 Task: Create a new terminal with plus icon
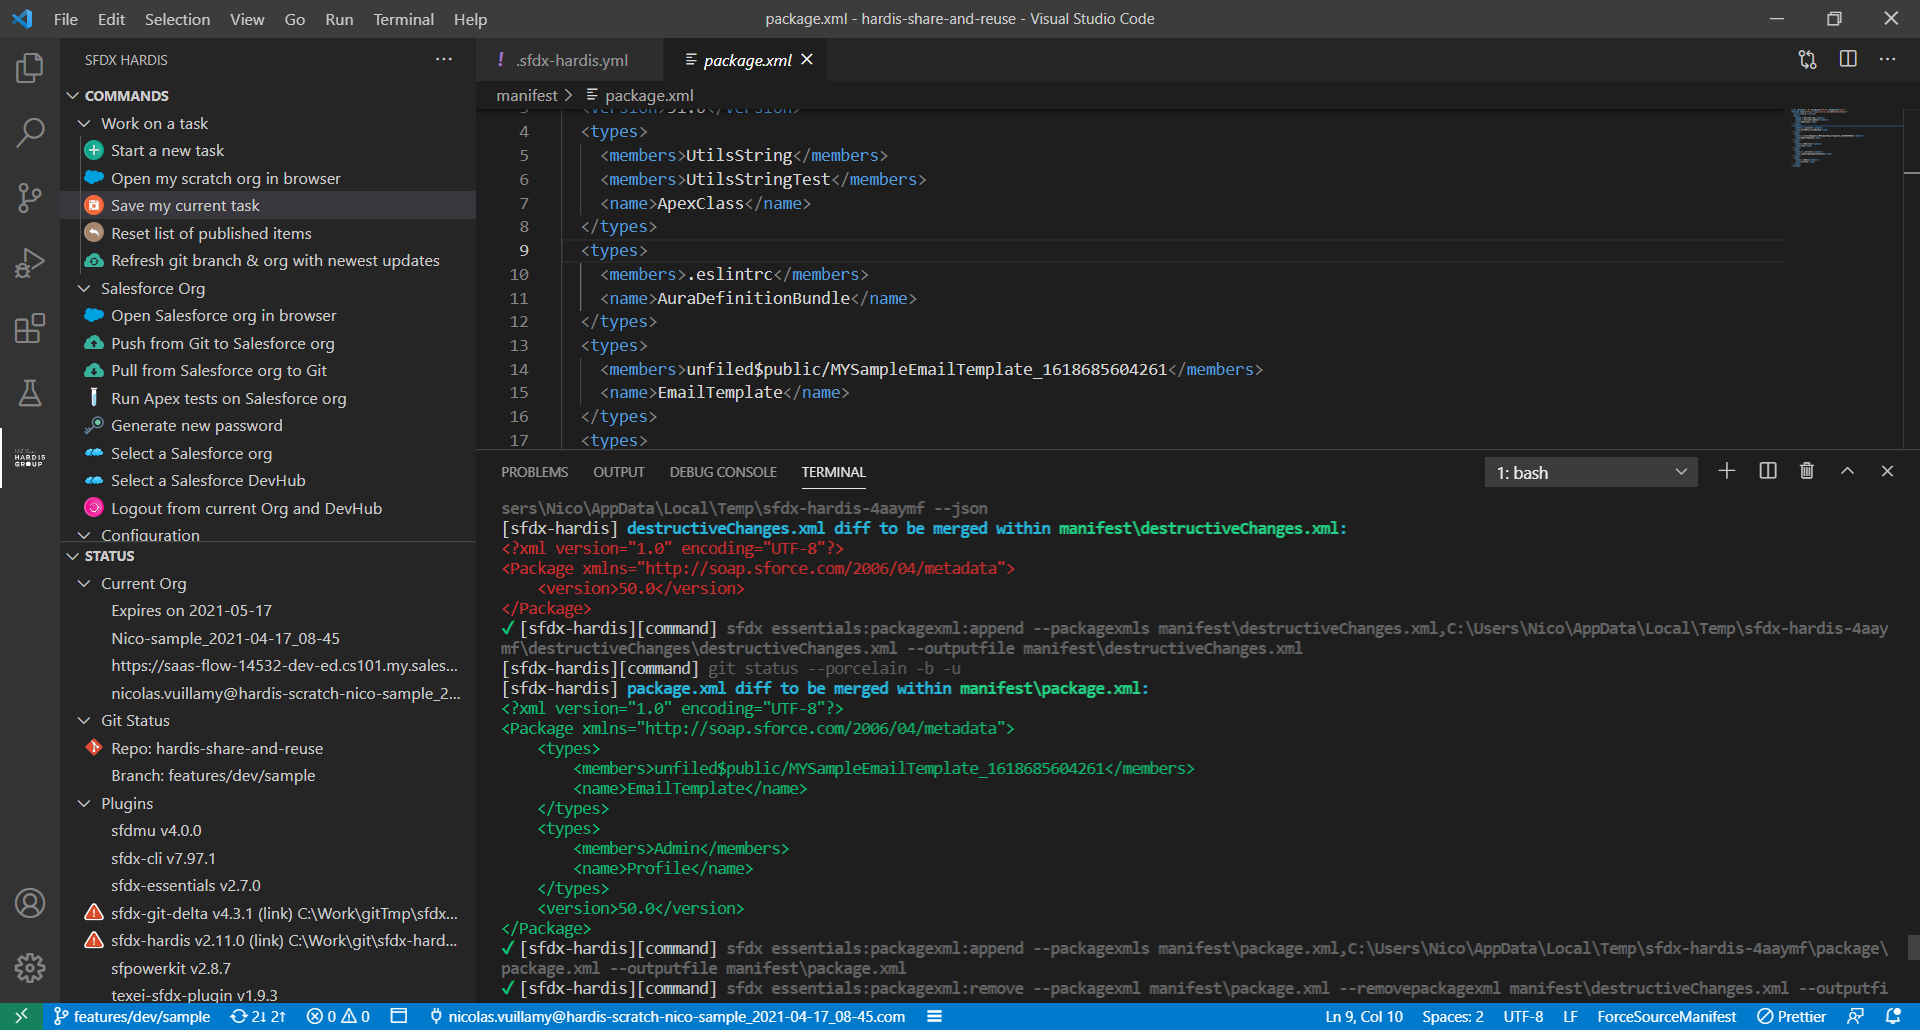tap(1727, 471)
